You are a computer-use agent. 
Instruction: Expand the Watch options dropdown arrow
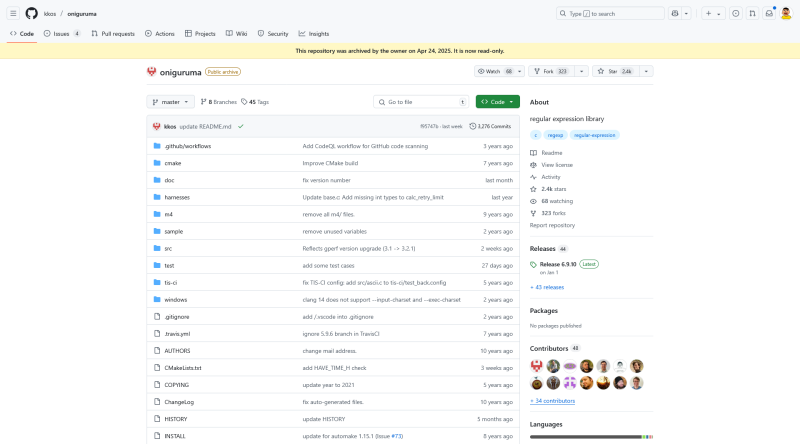pos(519,71)
